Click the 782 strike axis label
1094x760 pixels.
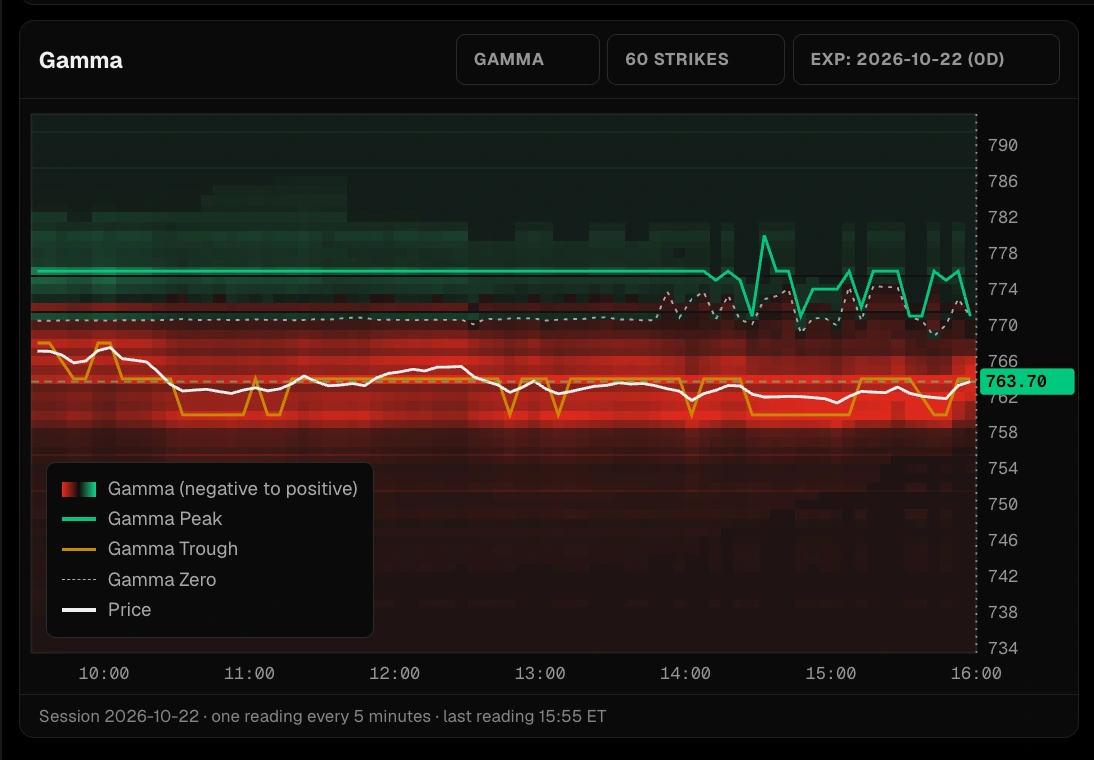[1003, 217]
